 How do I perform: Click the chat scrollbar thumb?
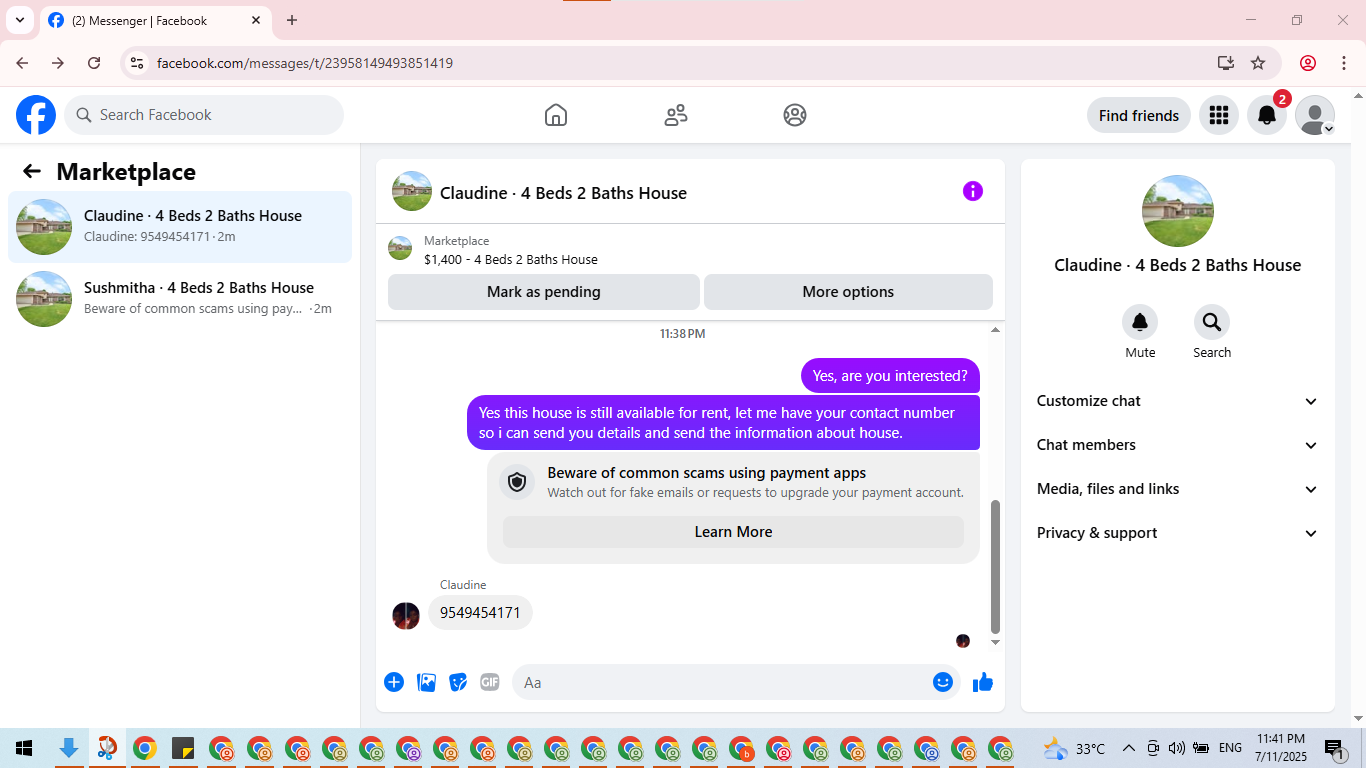(995, 566)
